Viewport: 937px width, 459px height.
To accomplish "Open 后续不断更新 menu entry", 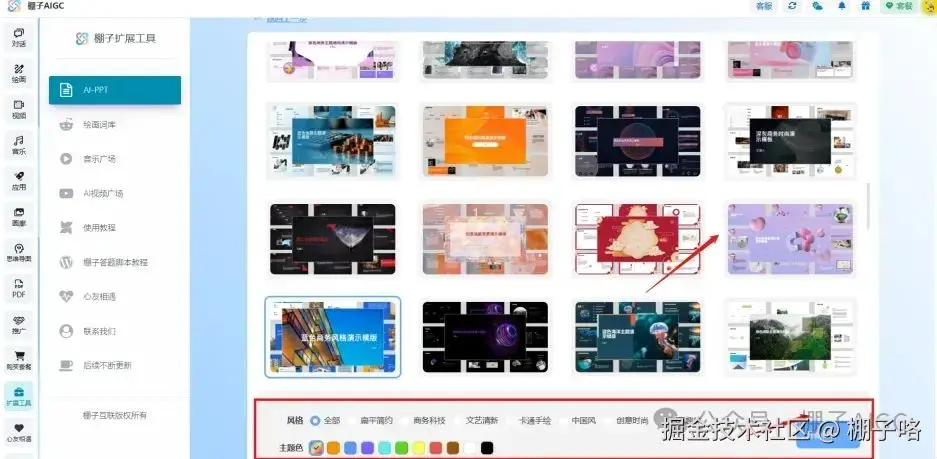I will (115, 365).
